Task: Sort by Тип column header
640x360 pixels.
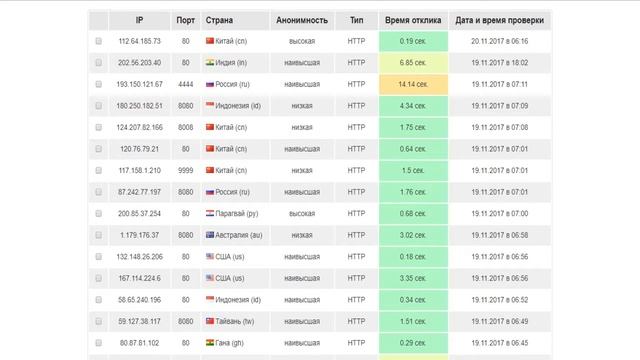Action: (x=356, y=20)
